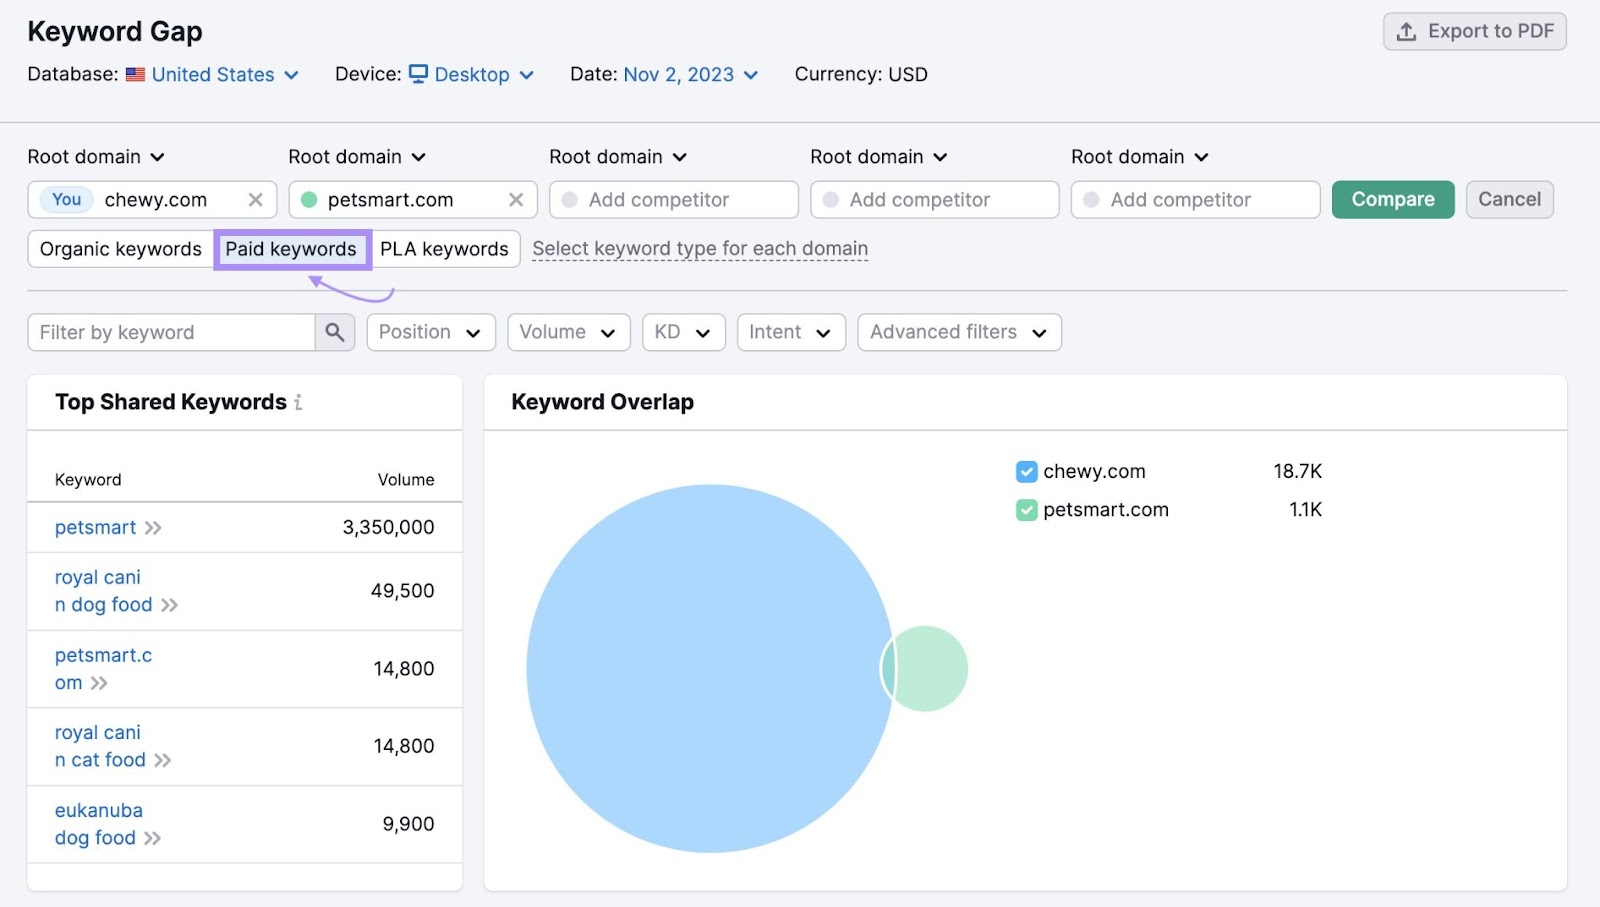
Task: Click the green dot beside petsmart.com domain
Action: [x=309, y=200]
